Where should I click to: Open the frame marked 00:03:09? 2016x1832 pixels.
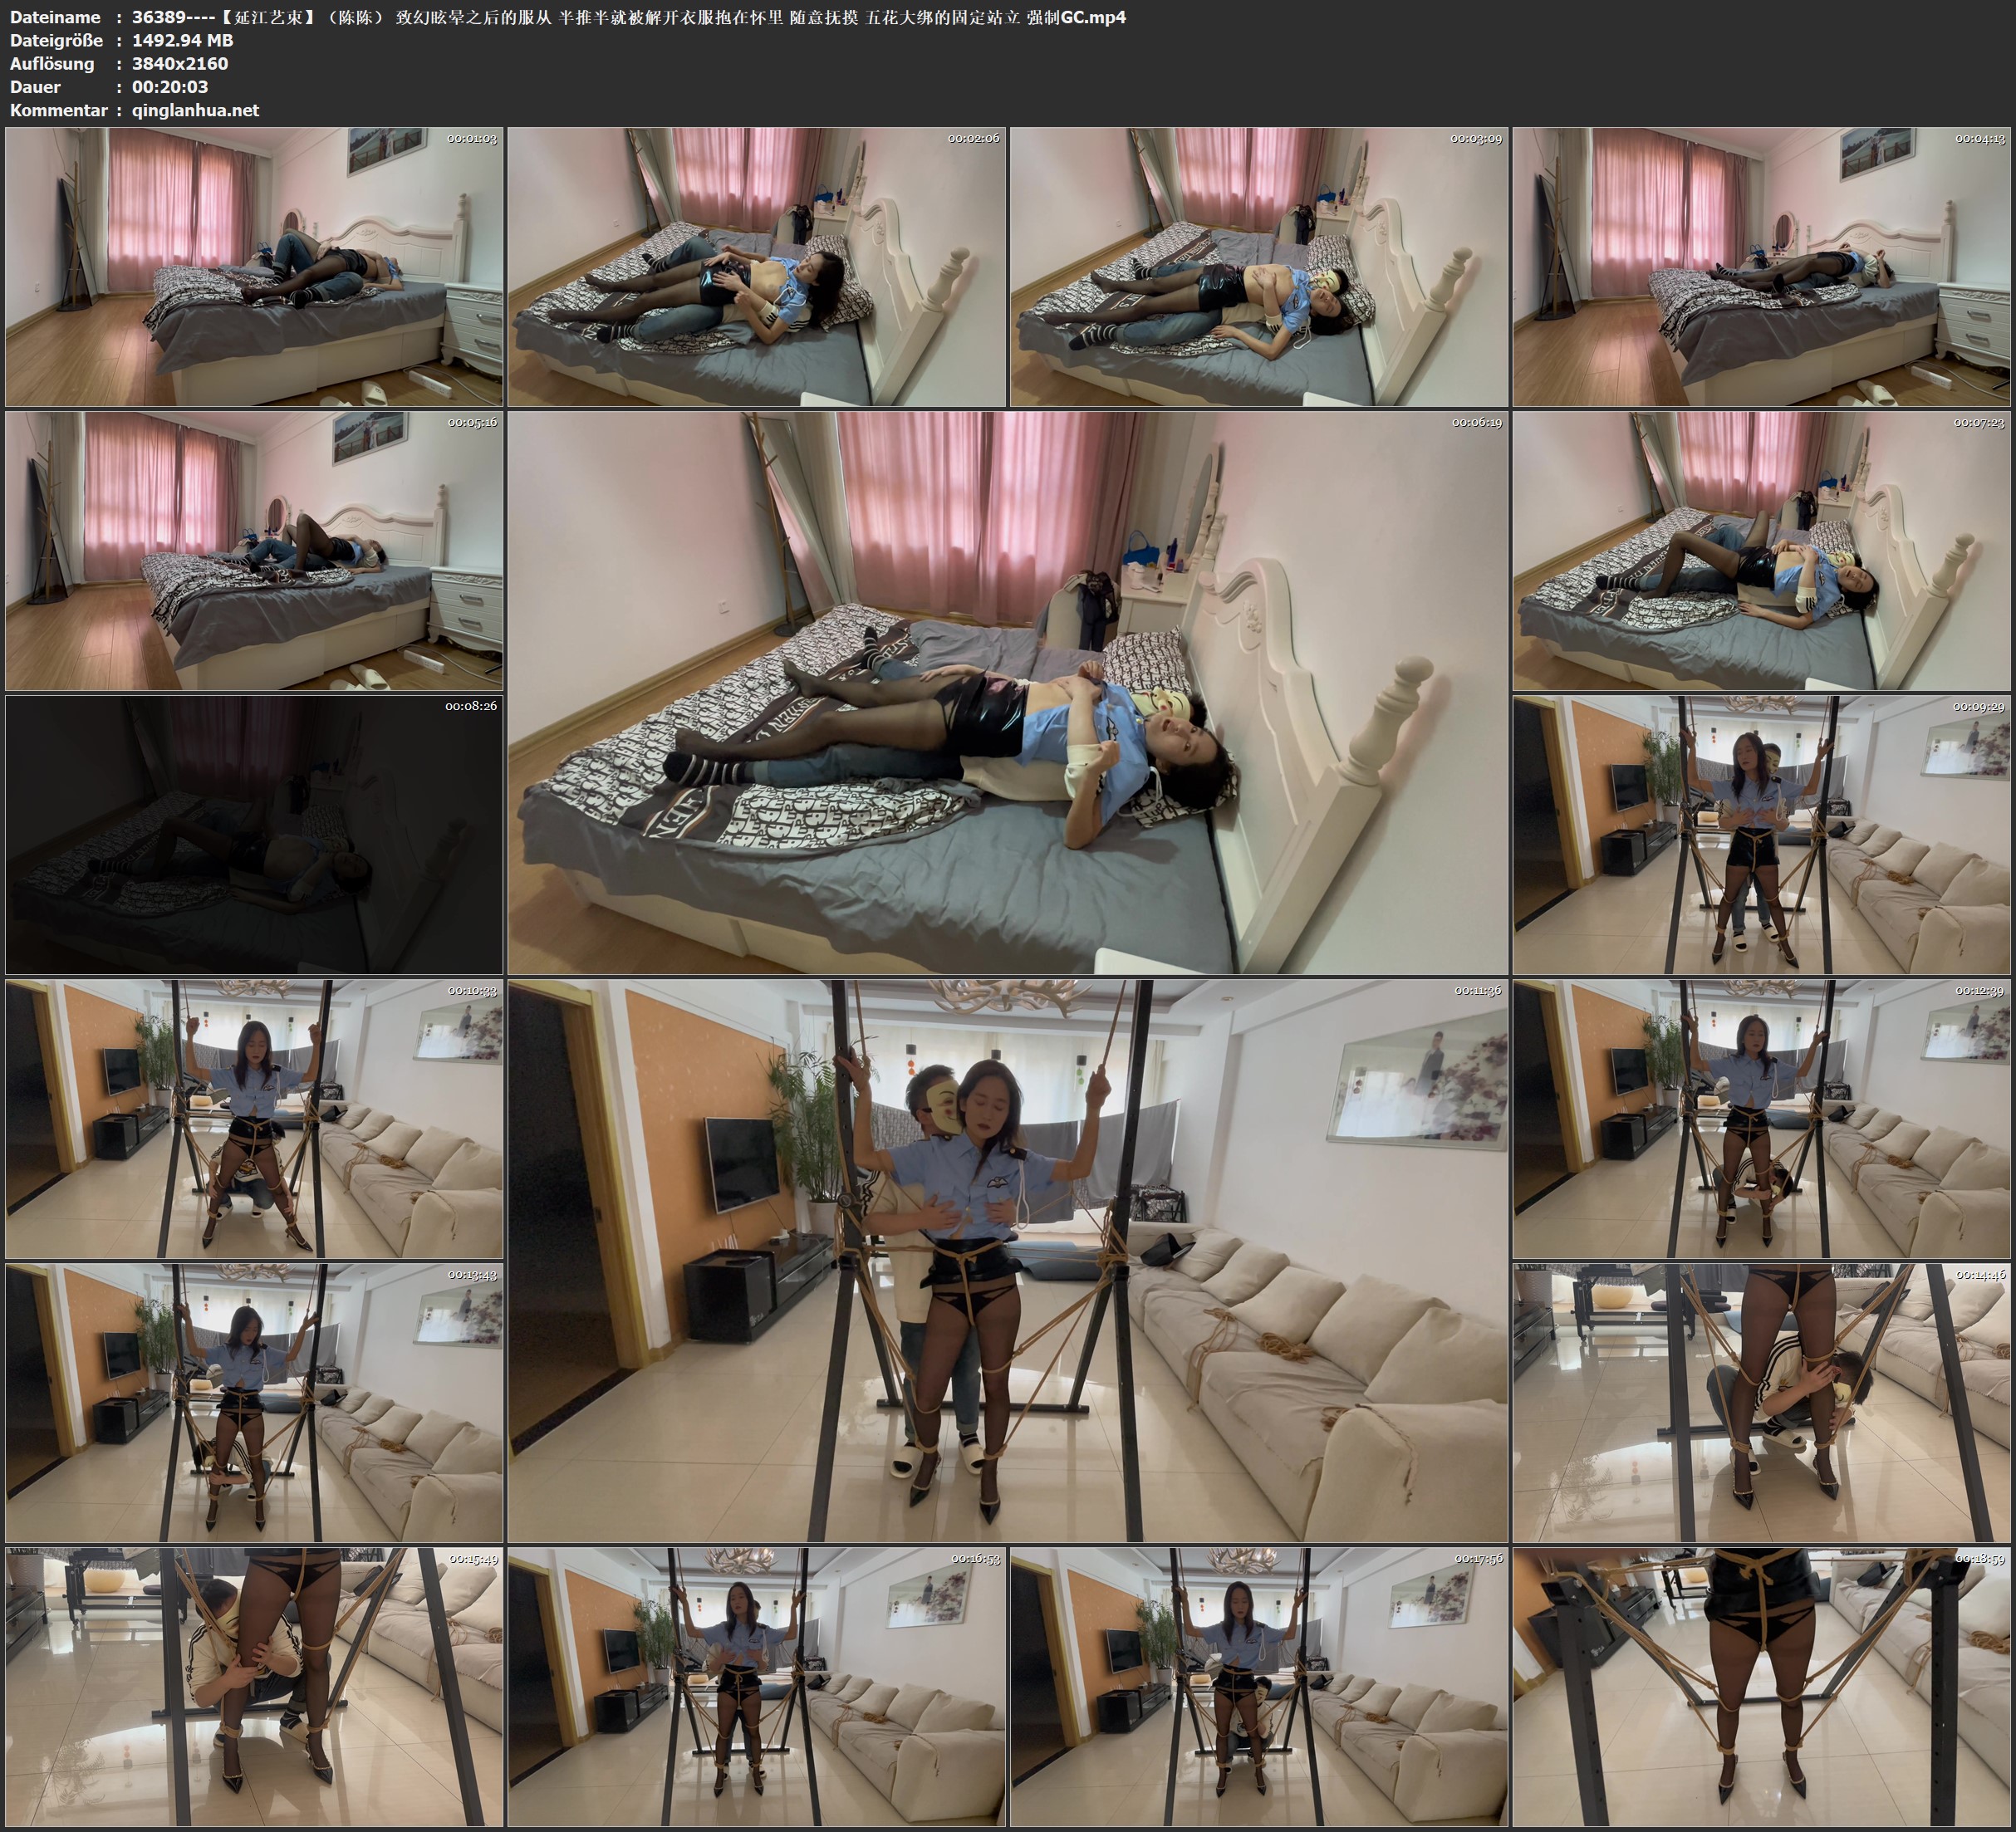coord(1259,267)
